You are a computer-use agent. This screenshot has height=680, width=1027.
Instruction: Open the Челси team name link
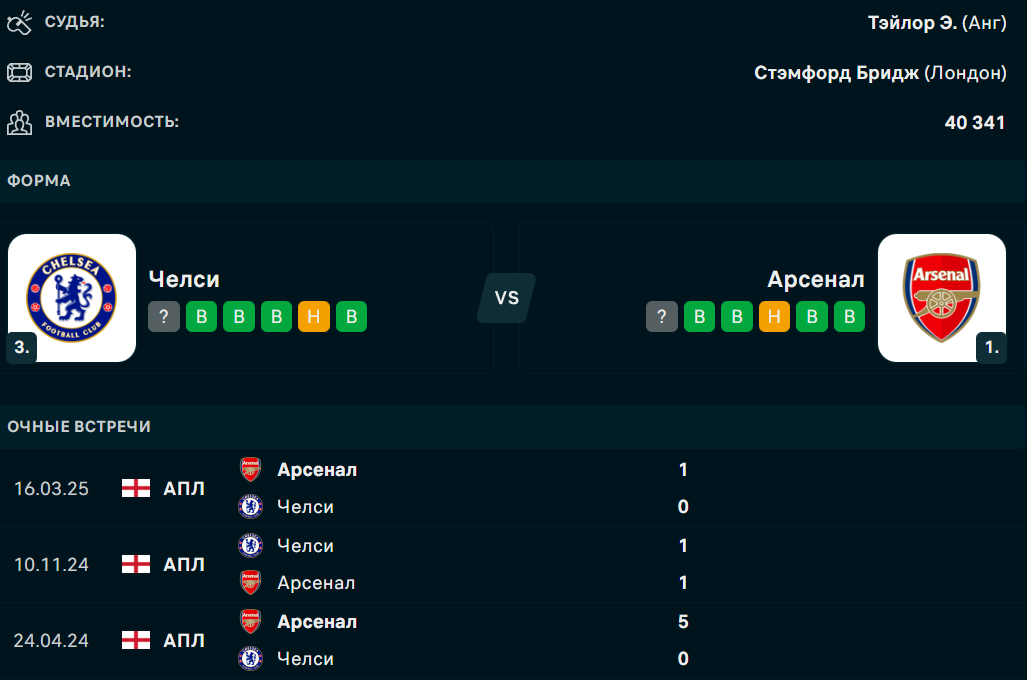coord(184,279)
